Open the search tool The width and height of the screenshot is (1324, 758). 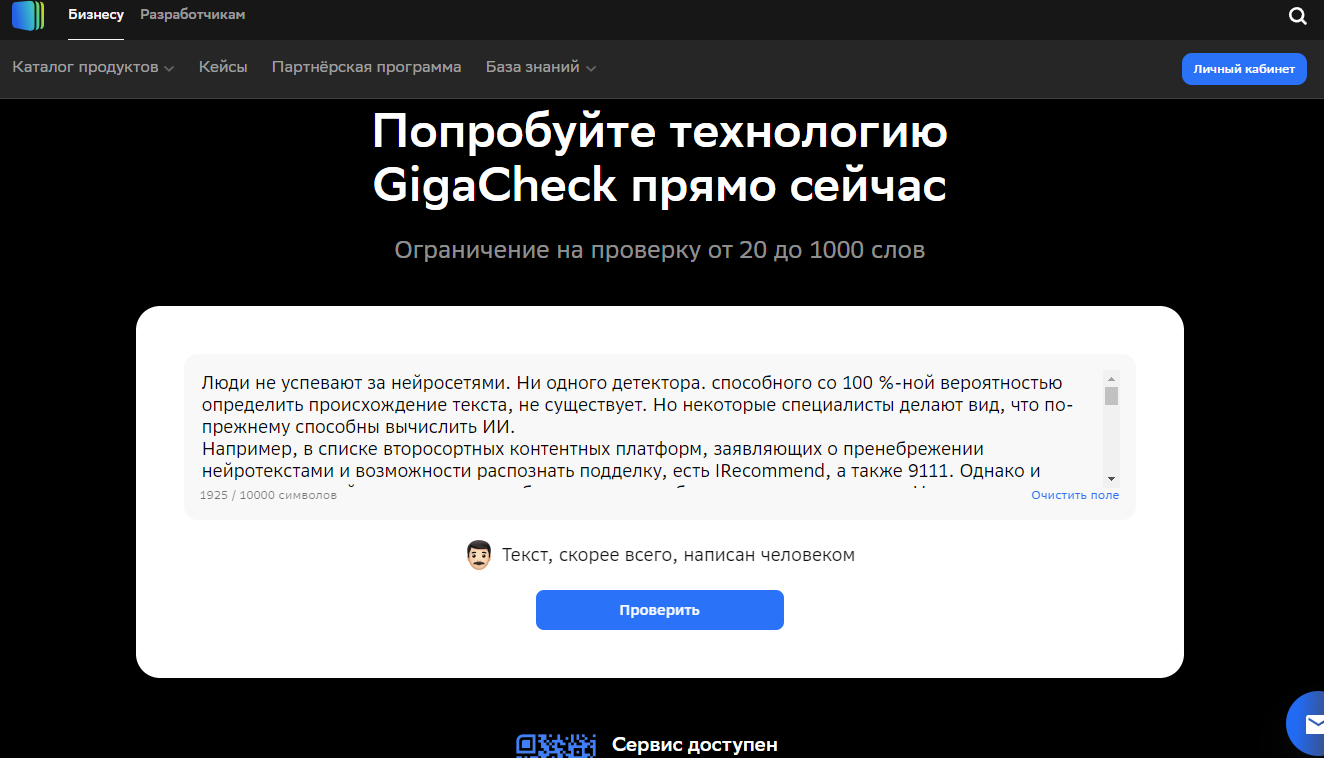(1297, 16)
